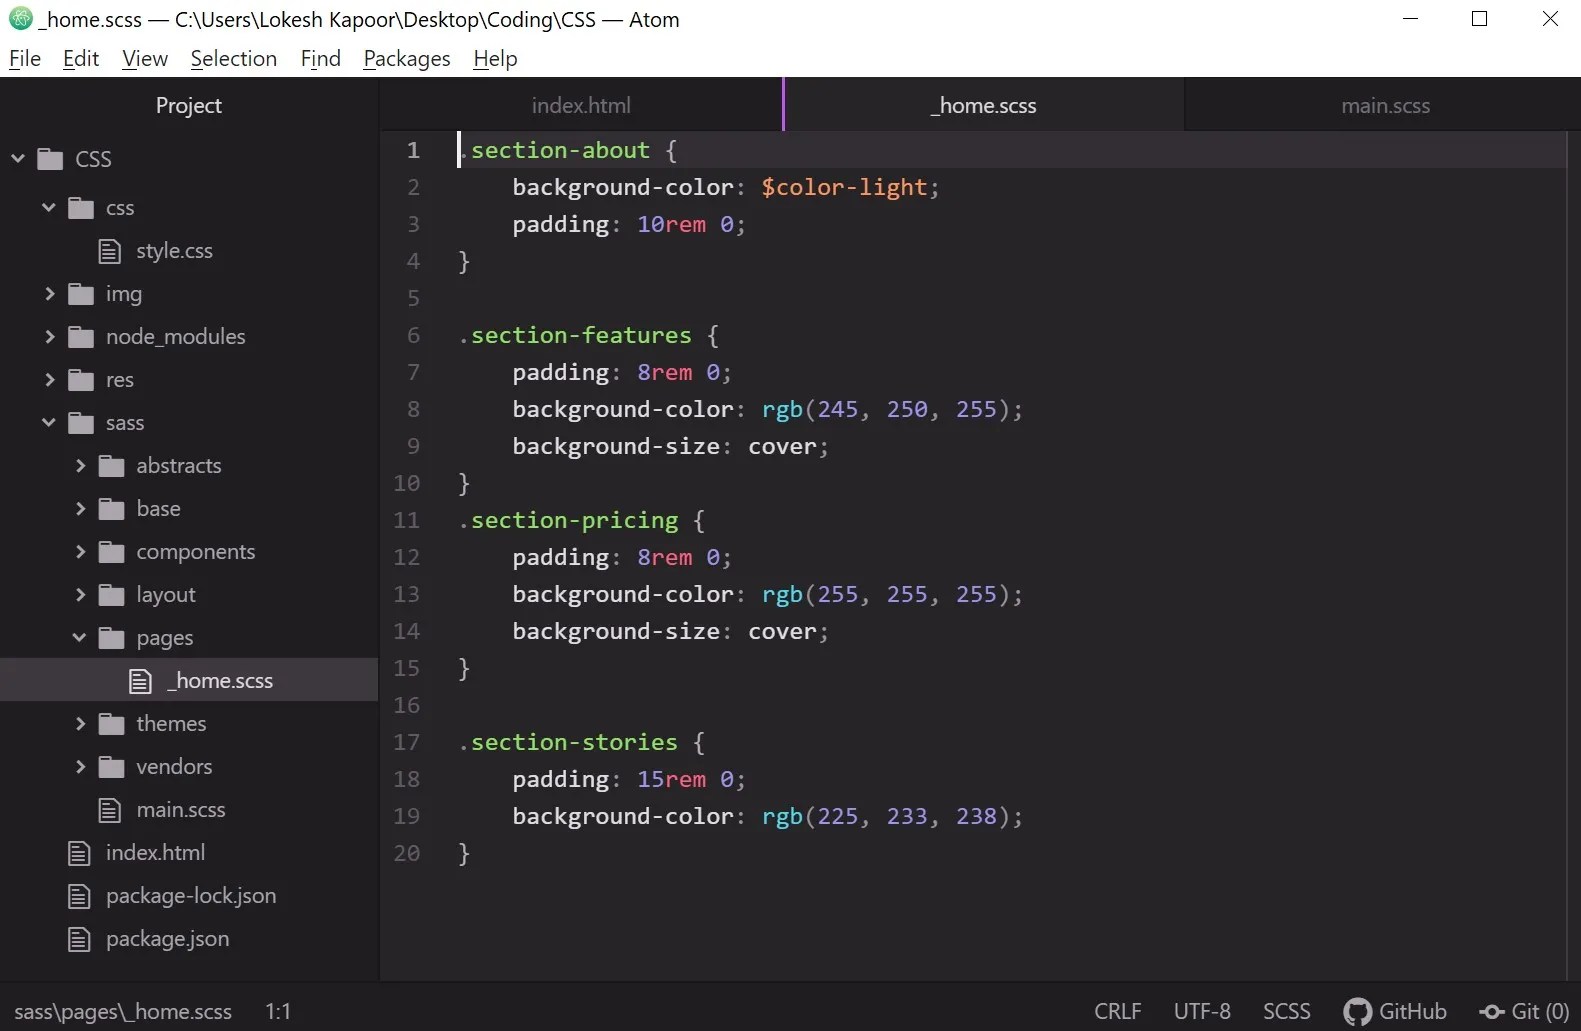Expand the base folder chevron
This screenshot has height=1031, width=1581.
81,508
